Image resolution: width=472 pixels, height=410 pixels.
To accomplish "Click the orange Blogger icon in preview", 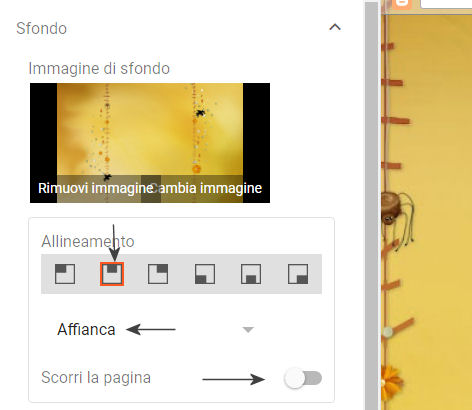I will (x=402, y=4).
